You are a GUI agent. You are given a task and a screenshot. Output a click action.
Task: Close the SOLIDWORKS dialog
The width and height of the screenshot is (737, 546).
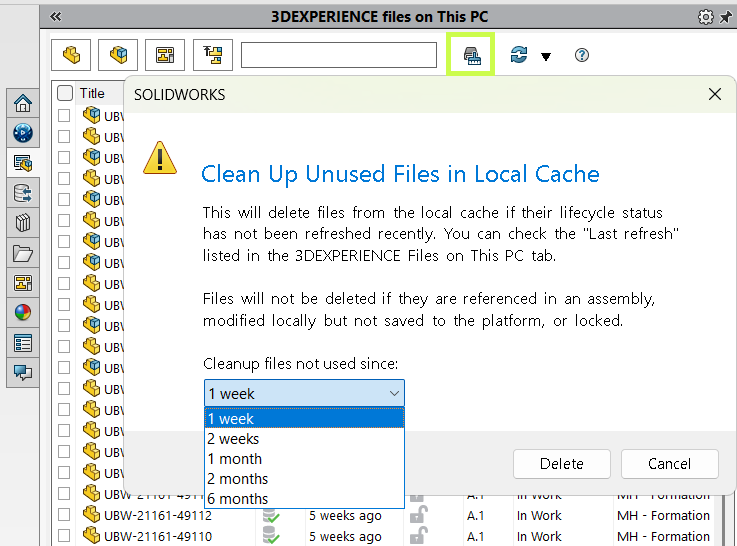coord(714,94)
